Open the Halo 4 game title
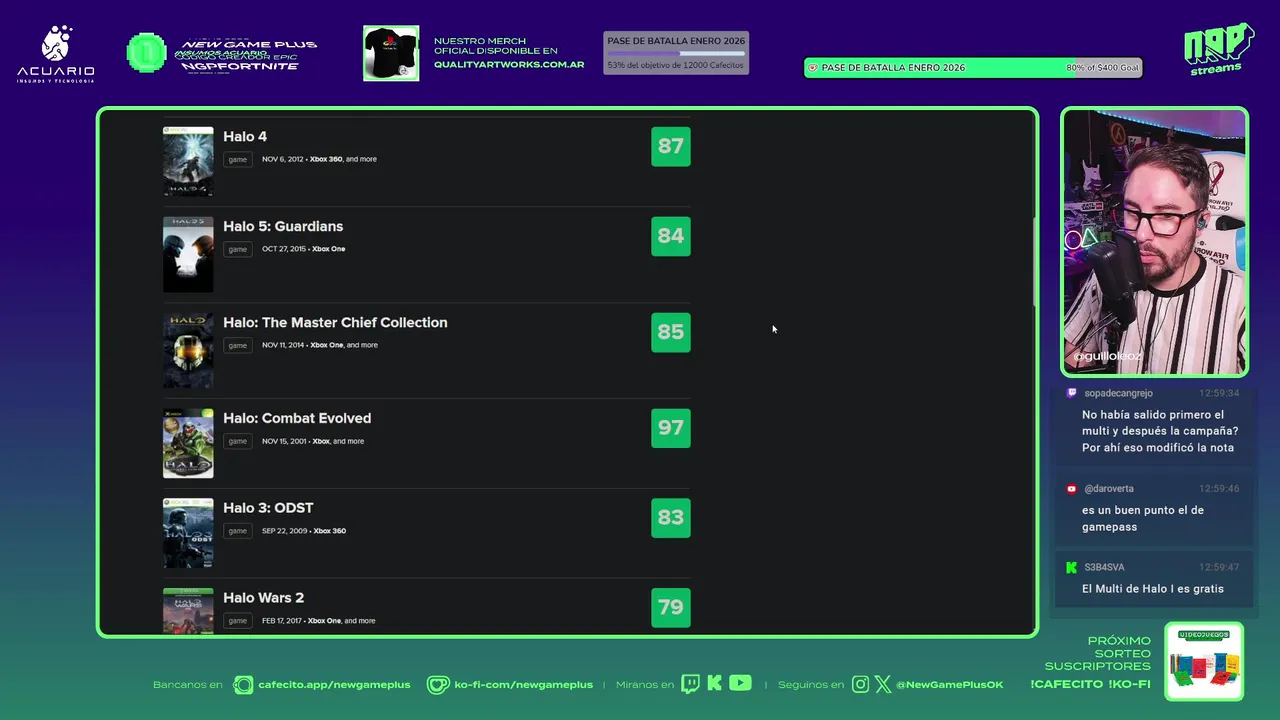The height and width of the screenshot is (720, 1280). point(245,137)
